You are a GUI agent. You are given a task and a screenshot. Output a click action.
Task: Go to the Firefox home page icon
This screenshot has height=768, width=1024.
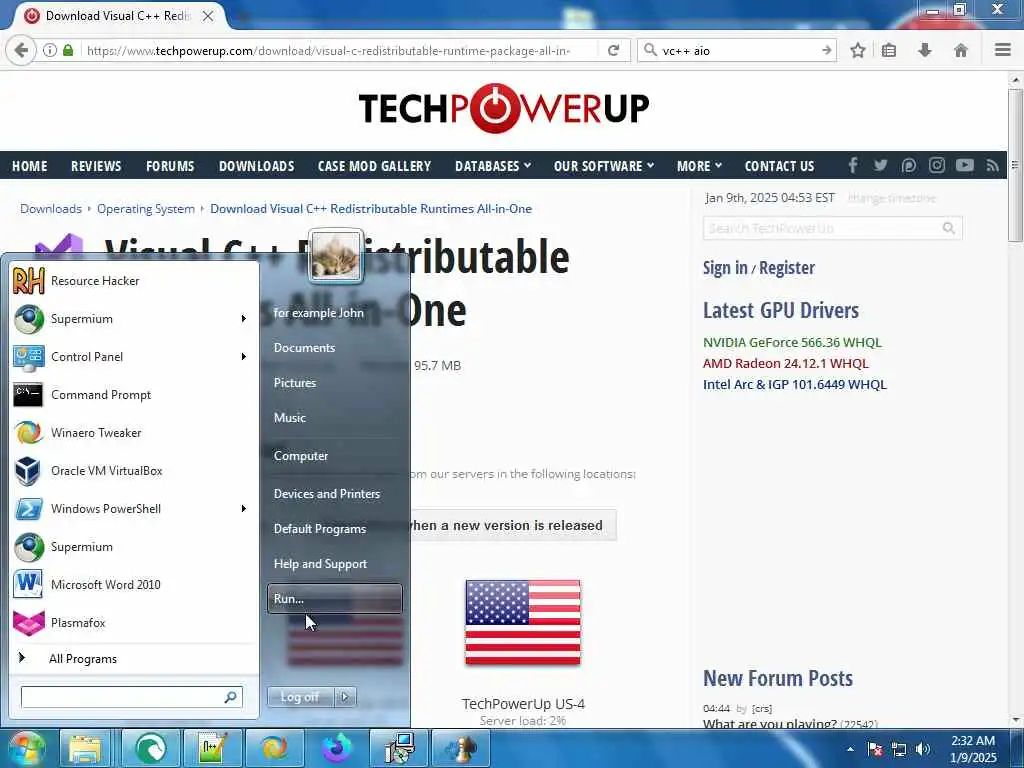960,50
